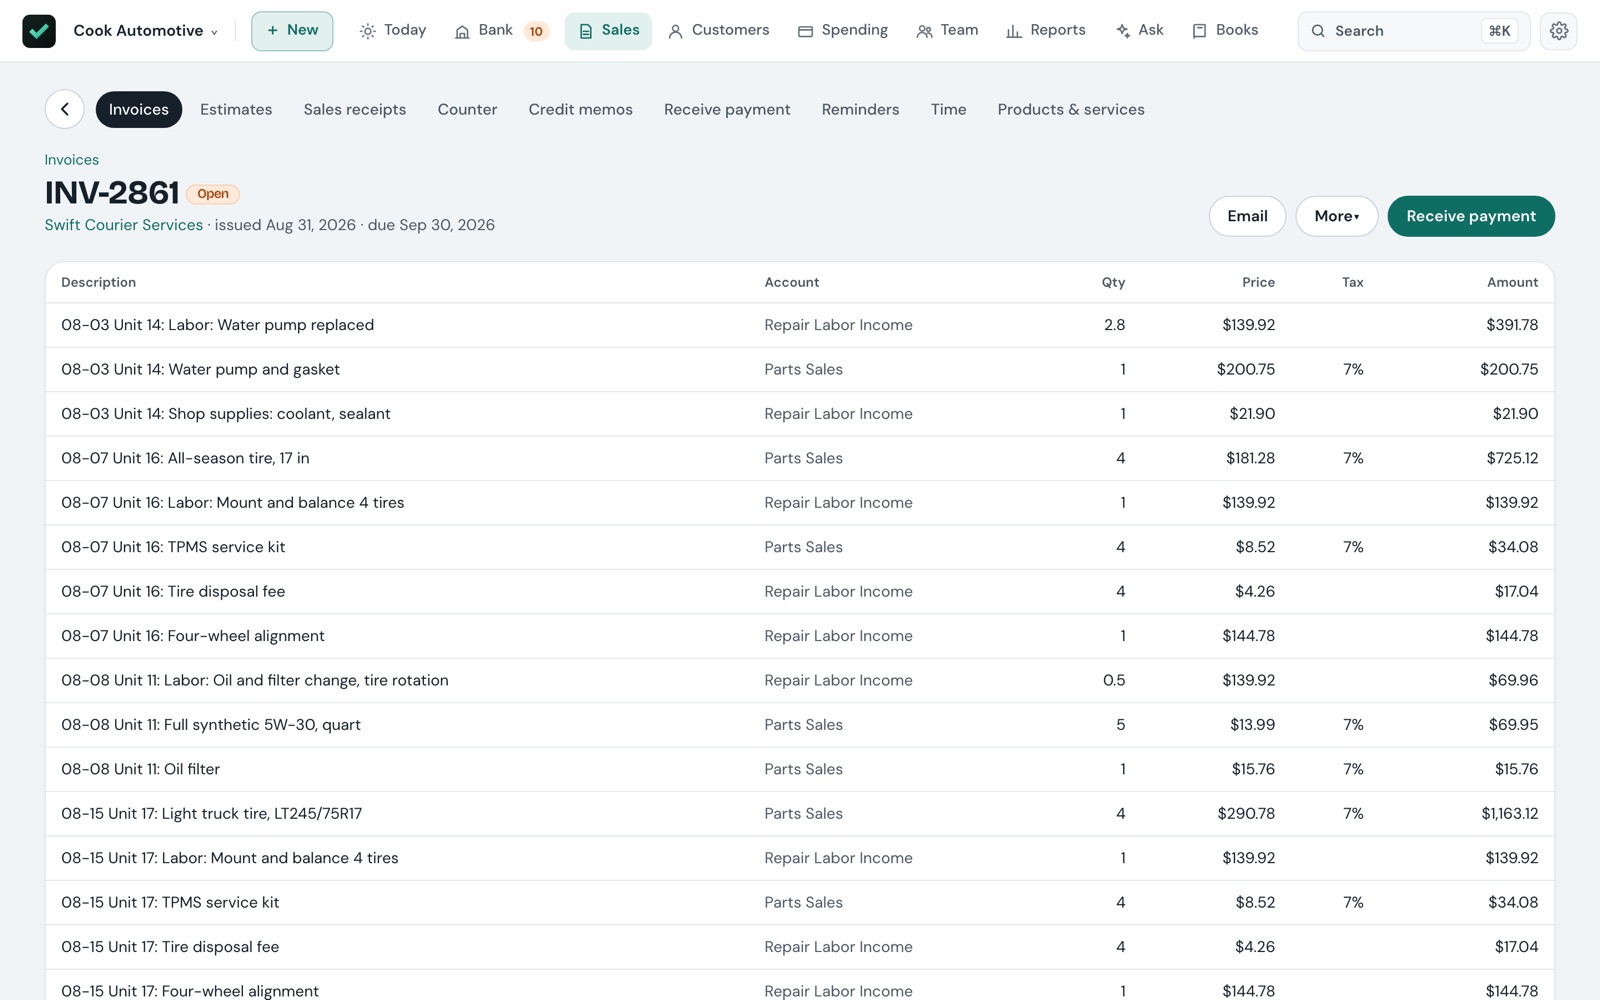Switch to the Credit memos tab
The height and width of the screenshot is (1000, 1600).
[x=580, y=109]
